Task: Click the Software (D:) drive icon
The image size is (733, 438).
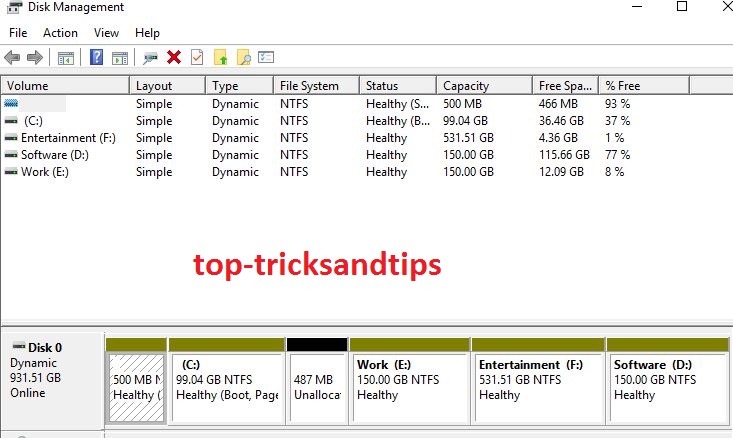Action: pos(11,155)
